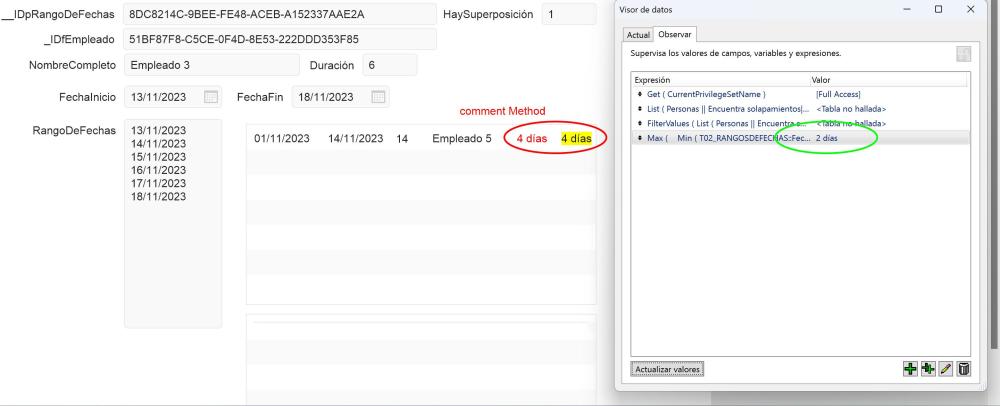Image resolution: width=1000 pixels, height=406 pixels.
Task: Switch to the Actual tab
Action: pyautogui.click(x=637, y=35)
